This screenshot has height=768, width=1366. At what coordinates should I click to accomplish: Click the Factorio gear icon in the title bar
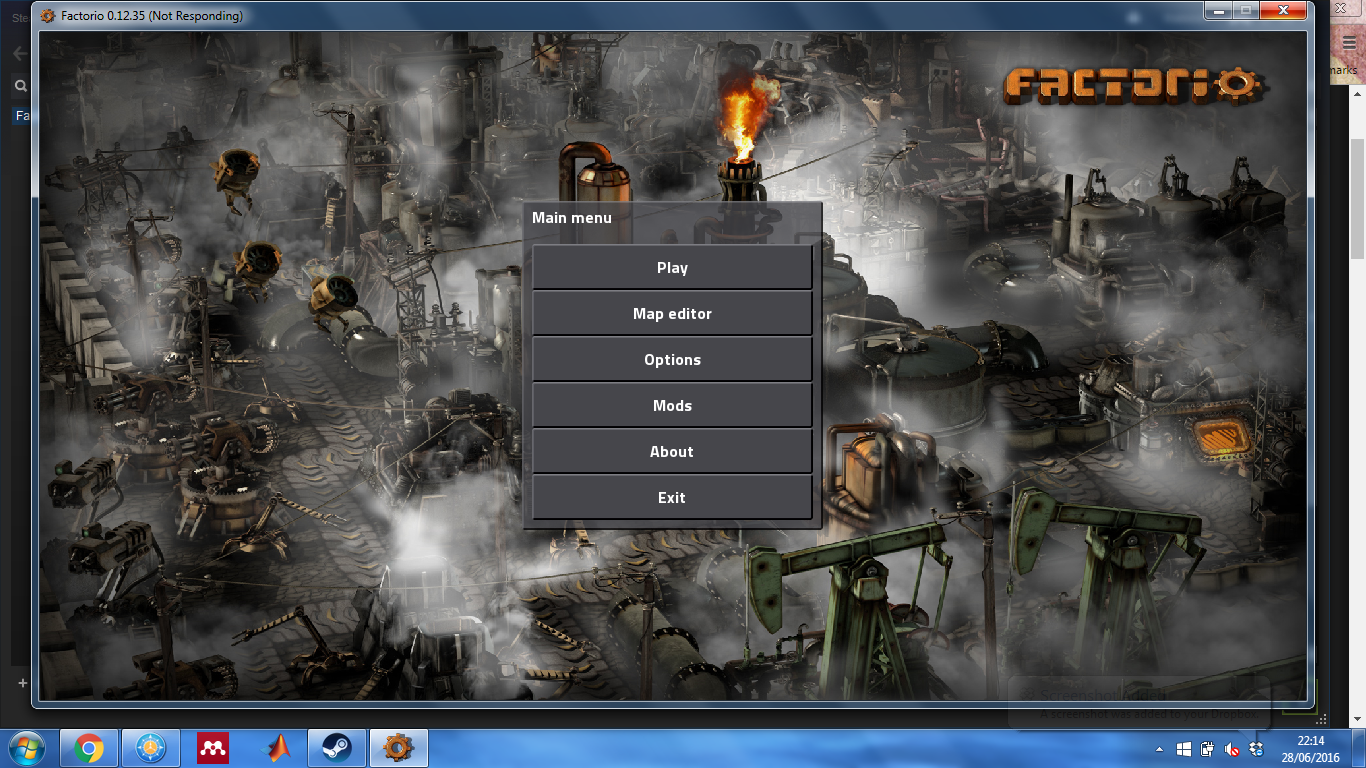[x=48, y=15]
